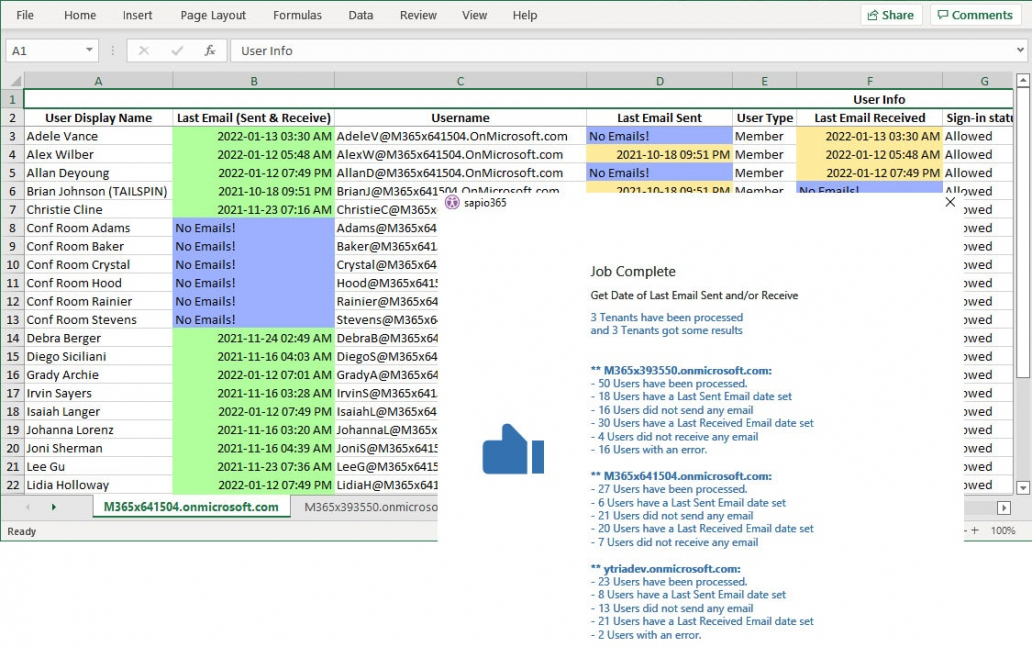
Task: Click the 'Alex Wilber' name cell
Action: [98, 155]
